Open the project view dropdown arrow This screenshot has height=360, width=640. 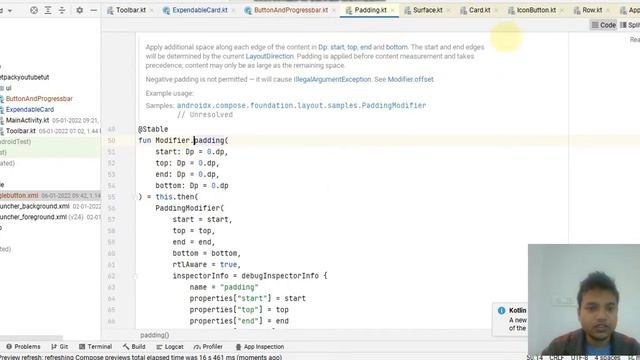10,11
